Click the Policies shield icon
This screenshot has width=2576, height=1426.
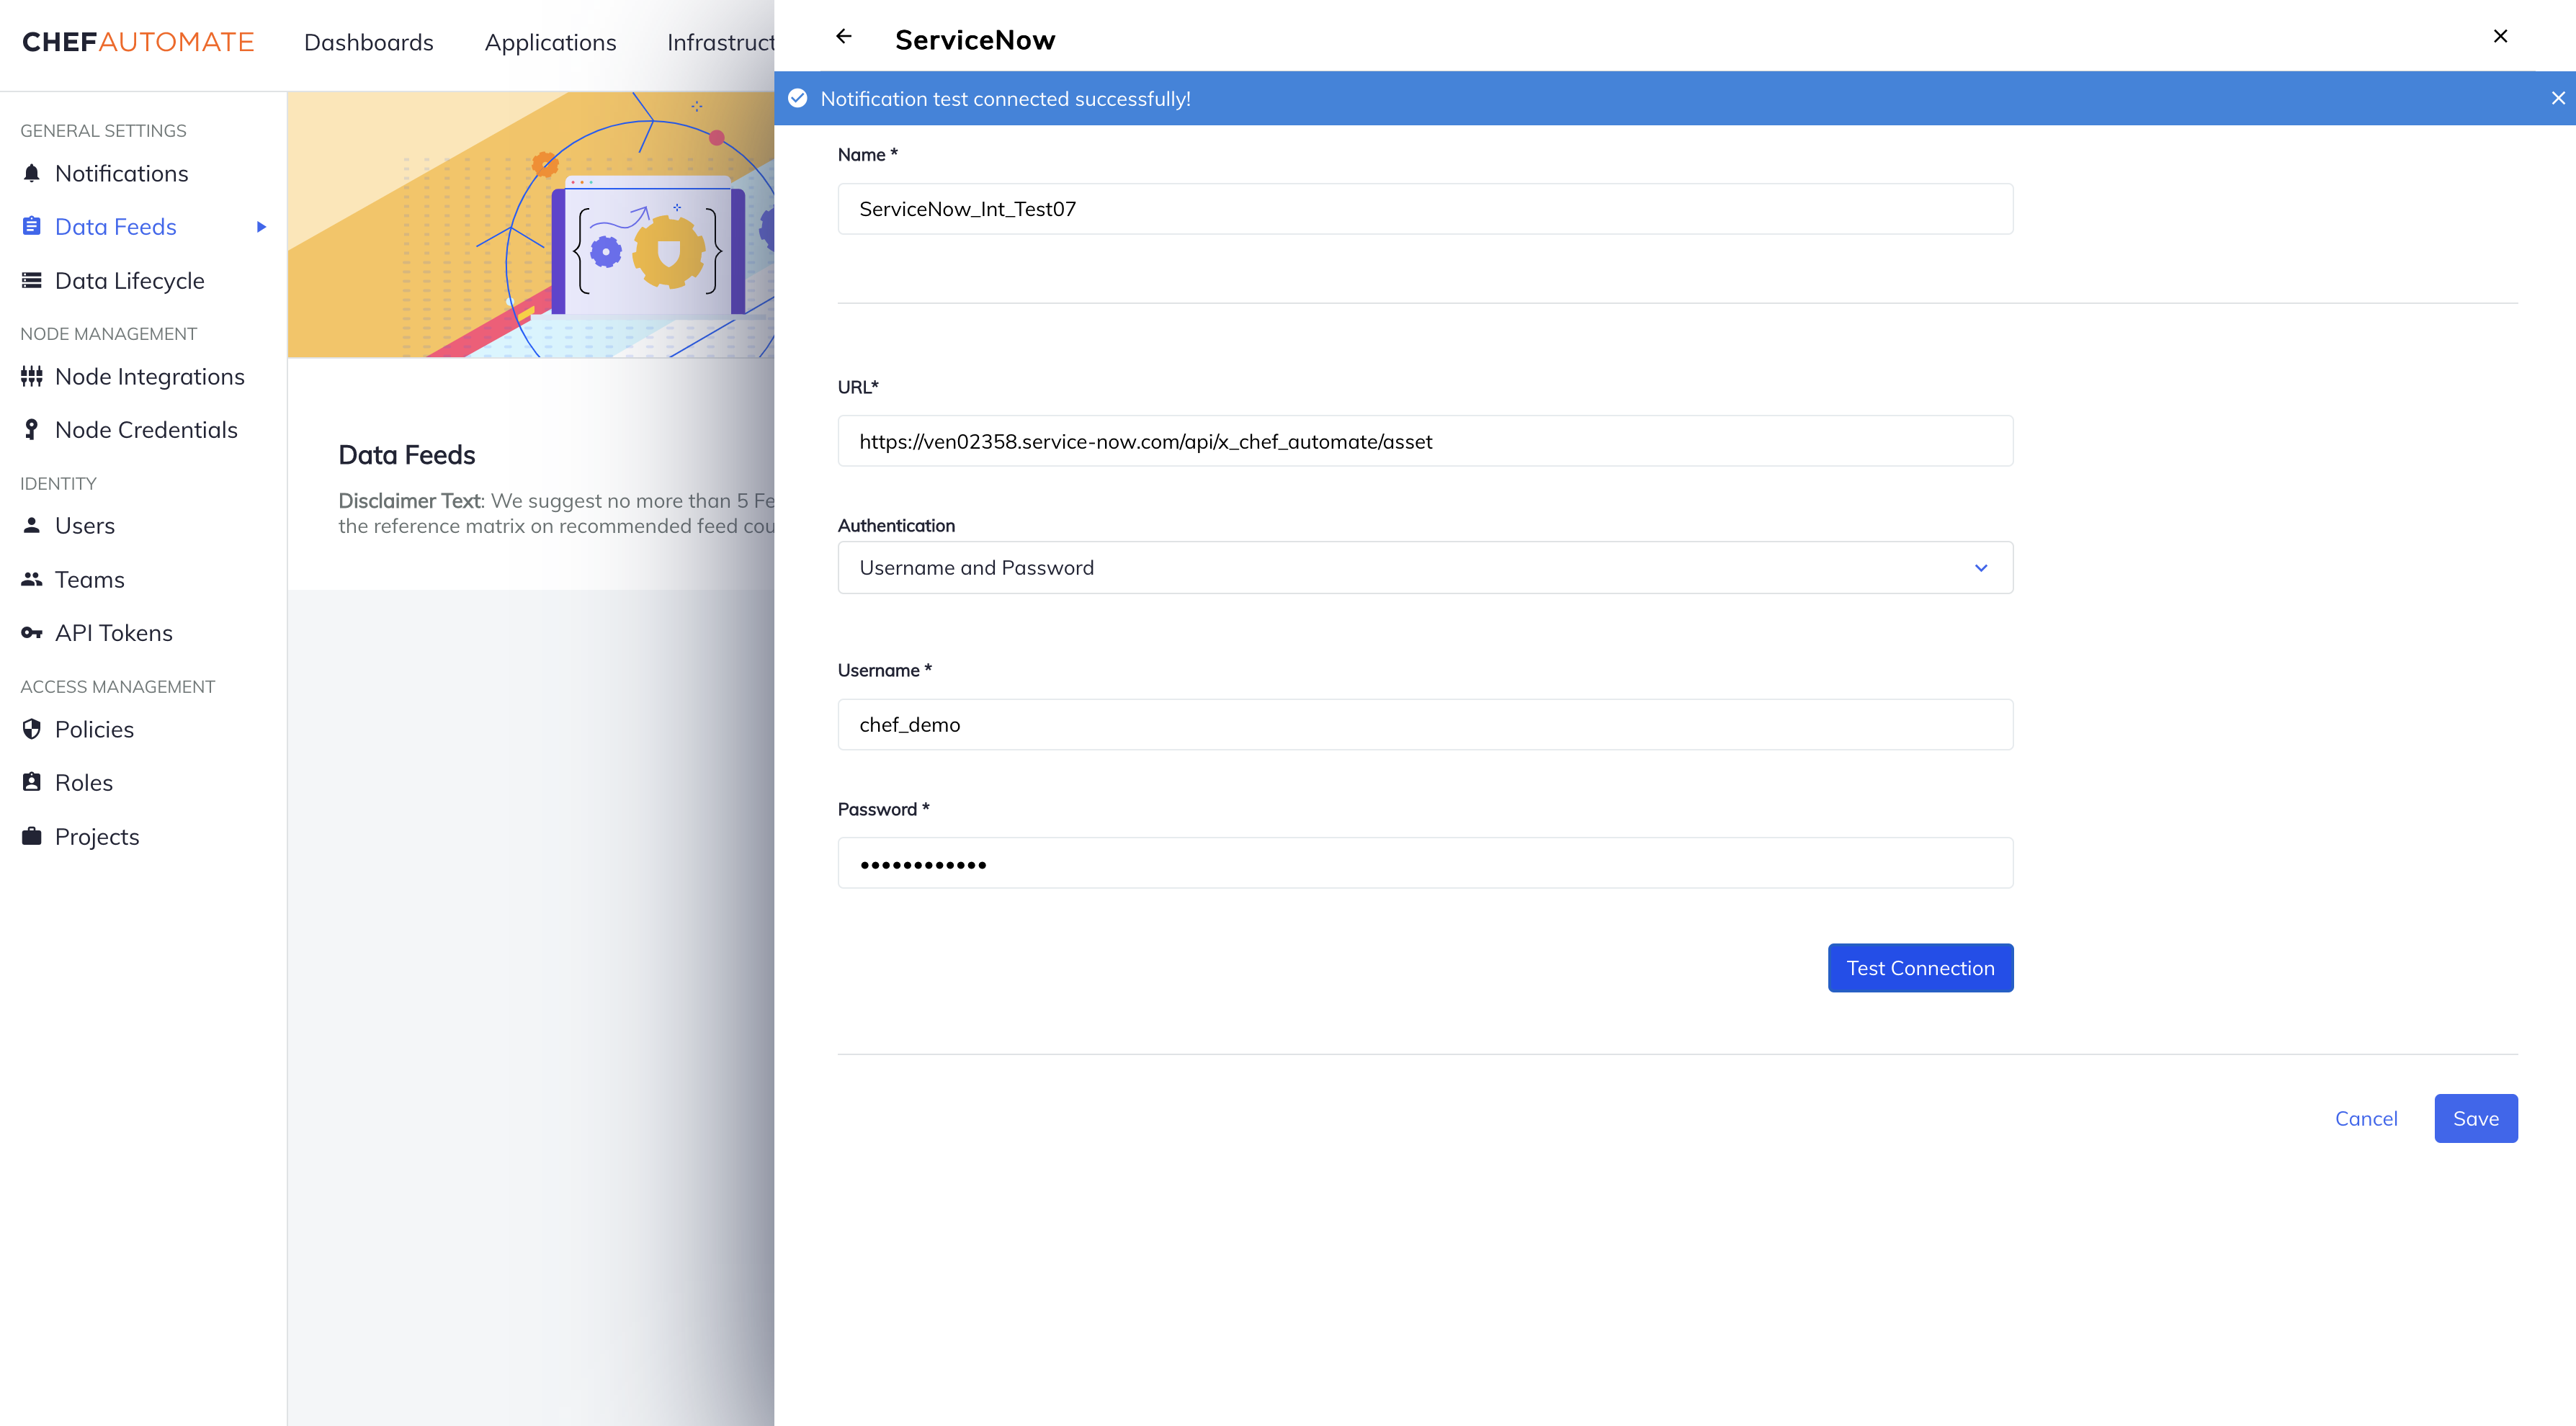click(32, 729)
